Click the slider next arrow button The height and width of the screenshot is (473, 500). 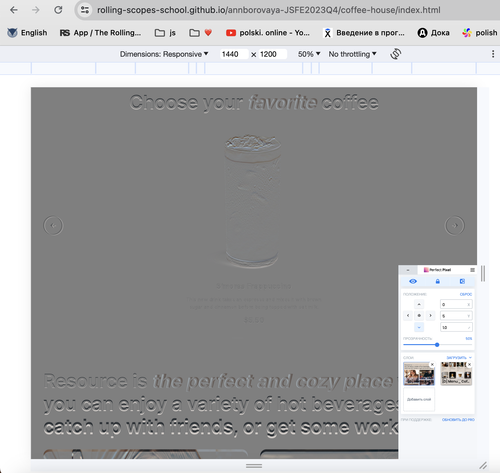[x=455, y=226]
